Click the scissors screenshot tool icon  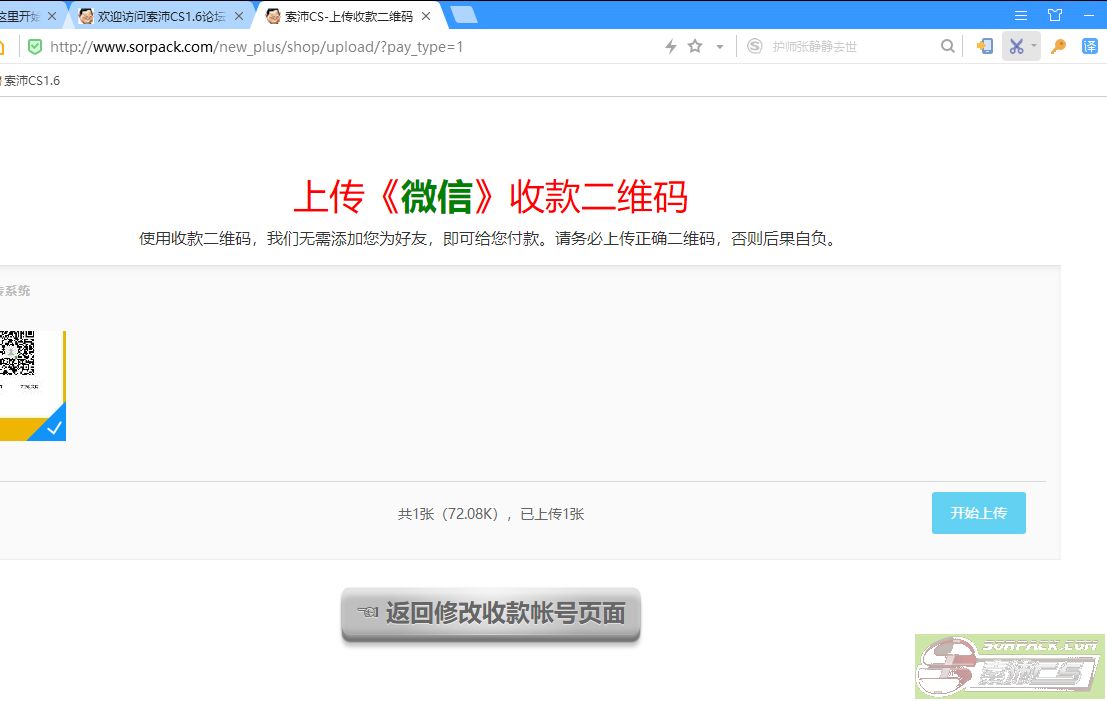(1016, 47)
